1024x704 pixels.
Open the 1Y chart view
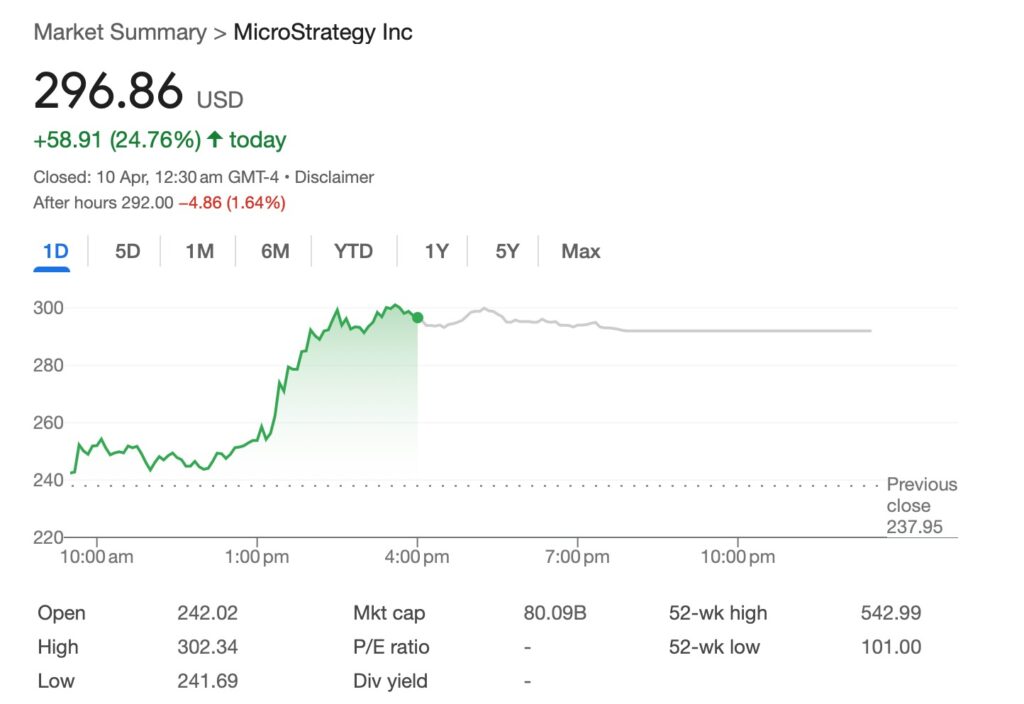(x=436, y=252)
